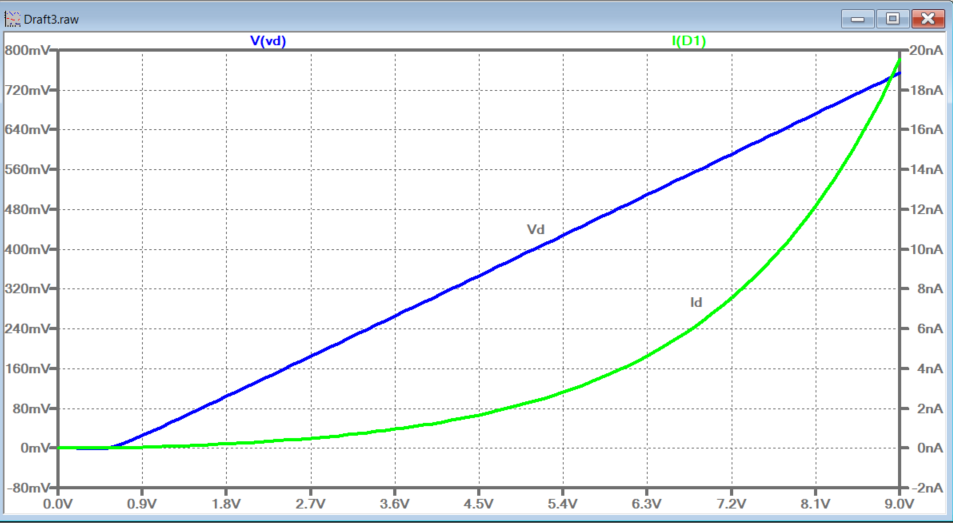Click the 14nA right axis label
Viewport: 953px width, 523px height.
(924, 169)
